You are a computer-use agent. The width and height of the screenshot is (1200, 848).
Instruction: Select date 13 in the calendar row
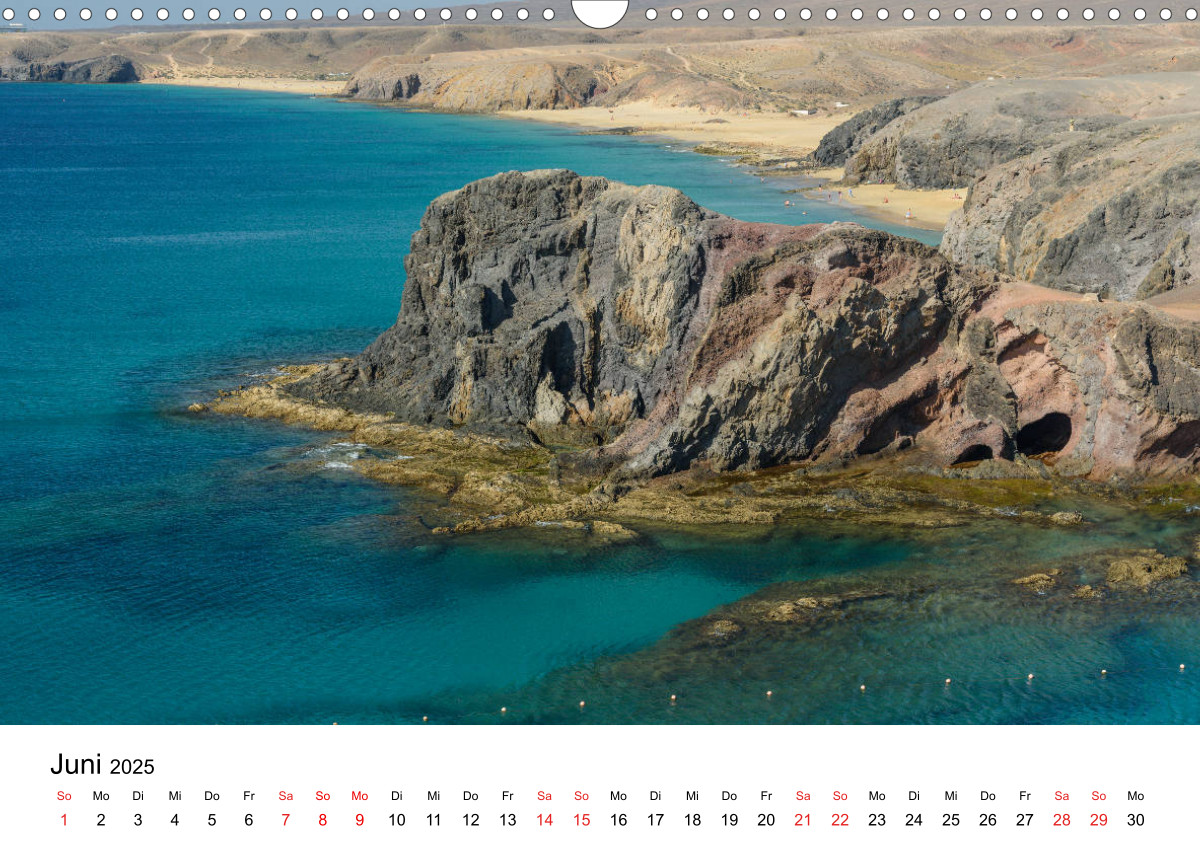508,820
